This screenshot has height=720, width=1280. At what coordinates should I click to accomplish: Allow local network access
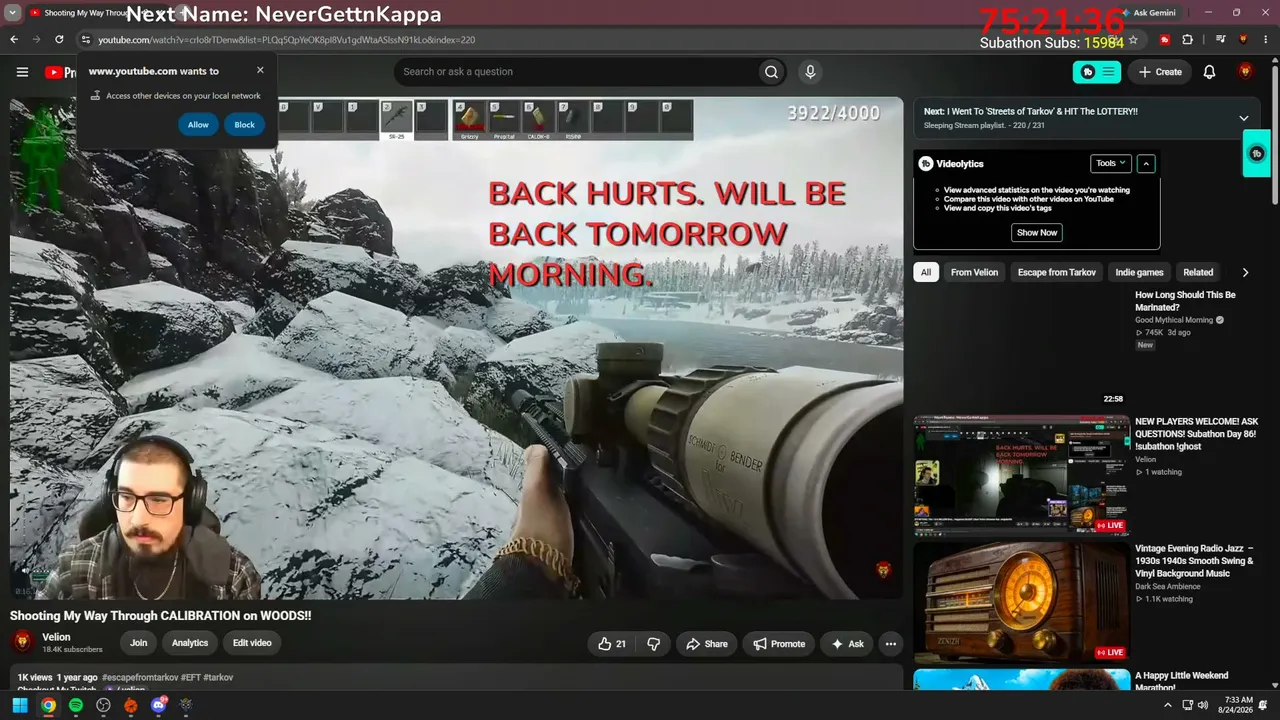click(198, 125)
